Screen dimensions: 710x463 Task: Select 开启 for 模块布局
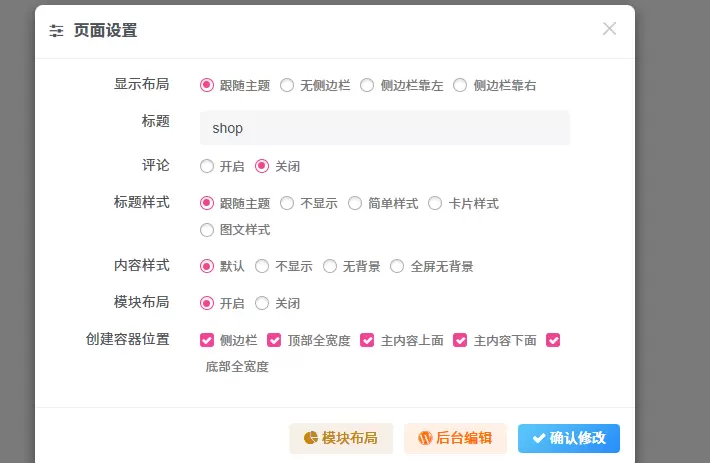pyautogui.click(x=207, y=303)
